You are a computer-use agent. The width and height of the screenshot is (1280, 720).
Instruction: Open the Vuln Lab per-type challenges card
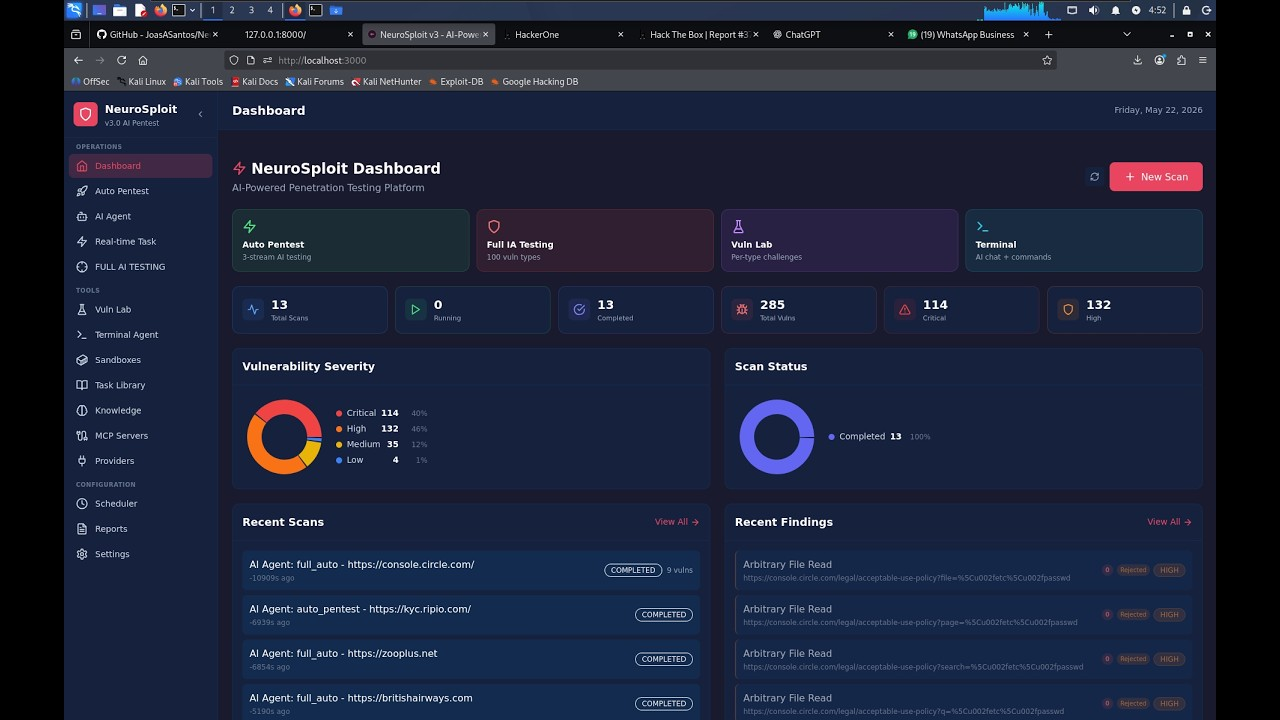tap(839, 240)
